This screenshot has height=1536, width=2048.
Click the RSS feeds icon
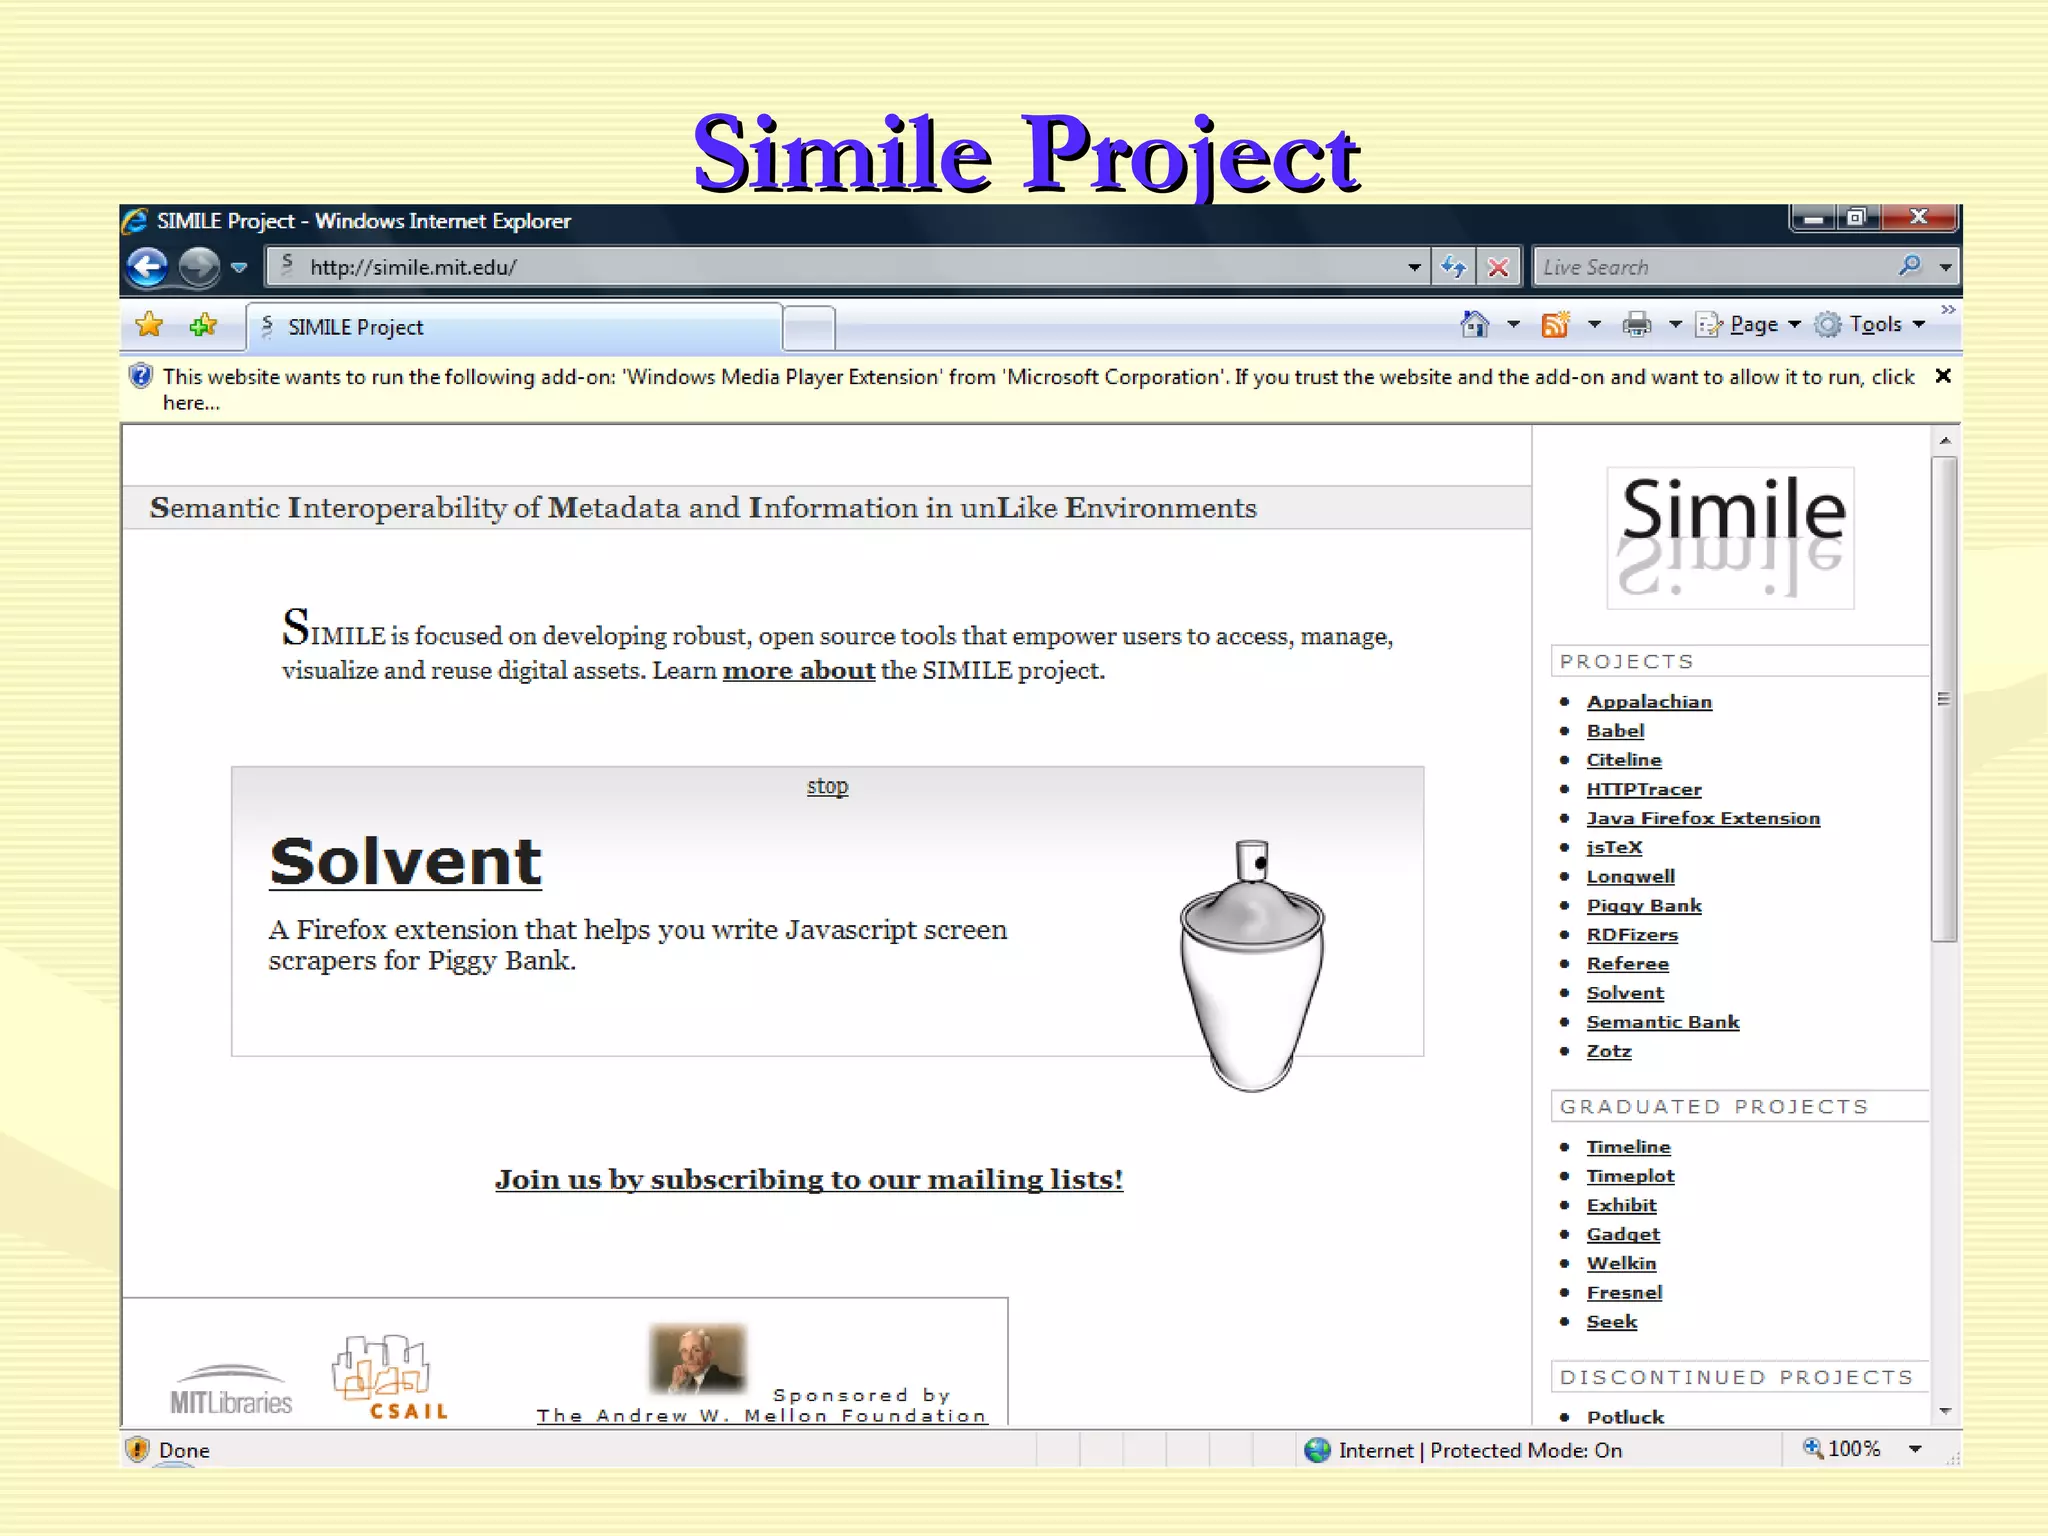point(1556,324)
